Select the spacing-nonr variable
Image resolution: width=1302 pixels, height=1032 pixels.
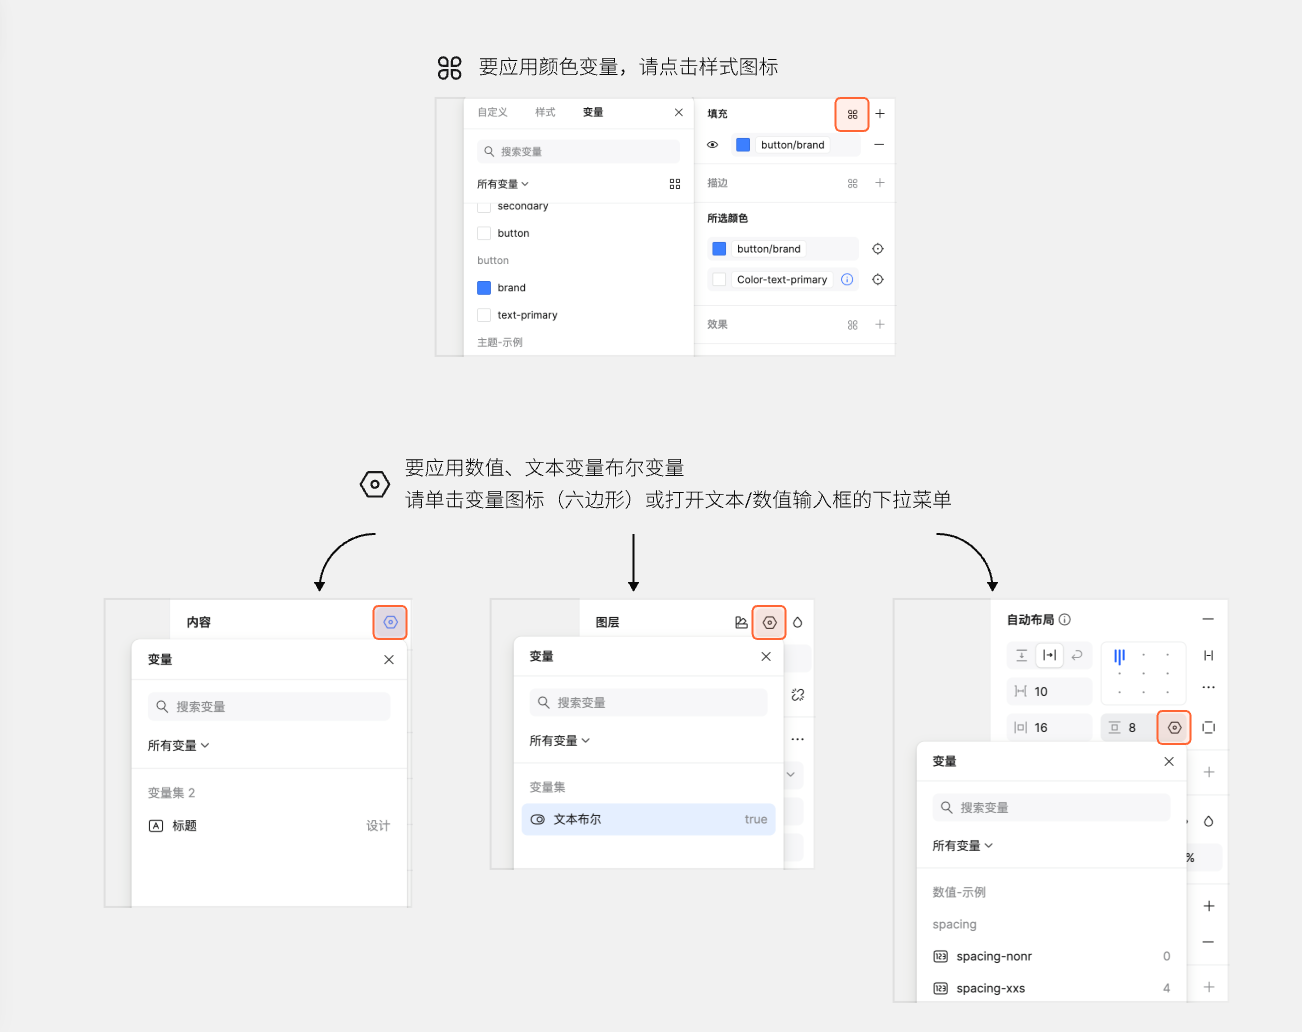coord(1051,957)
